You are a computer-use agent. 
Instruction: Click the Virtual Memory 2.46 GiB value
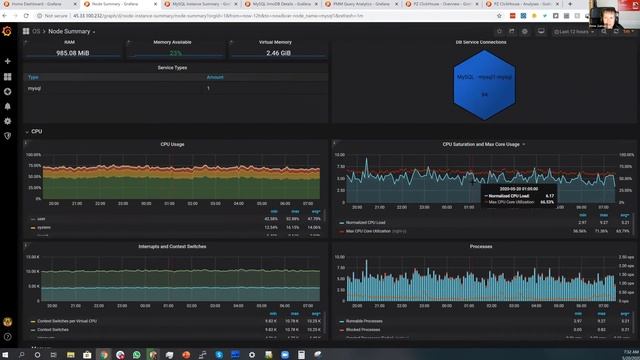pos(278,53)
